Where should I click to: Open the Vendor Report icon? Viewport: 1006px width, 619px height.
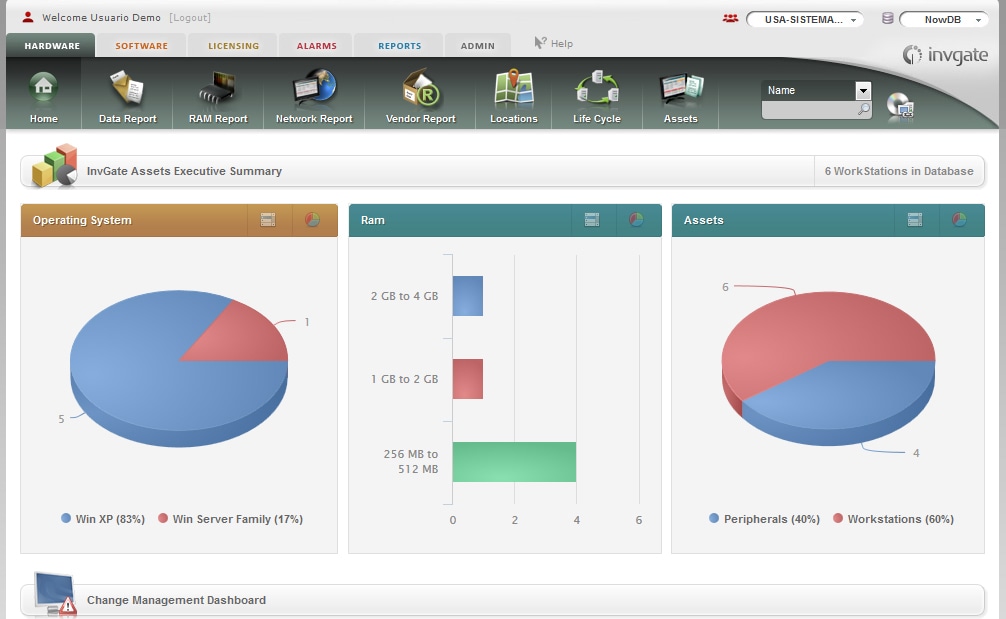click(420, 87)
